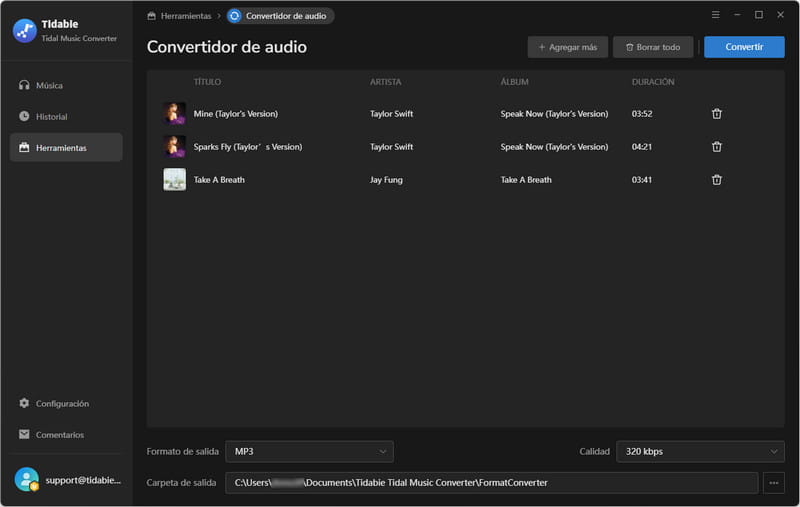Click the Borrar todo button
Image resolution: width=800 pixels, height=507 pixels.
pyautogui.click(x=653, y=47)
